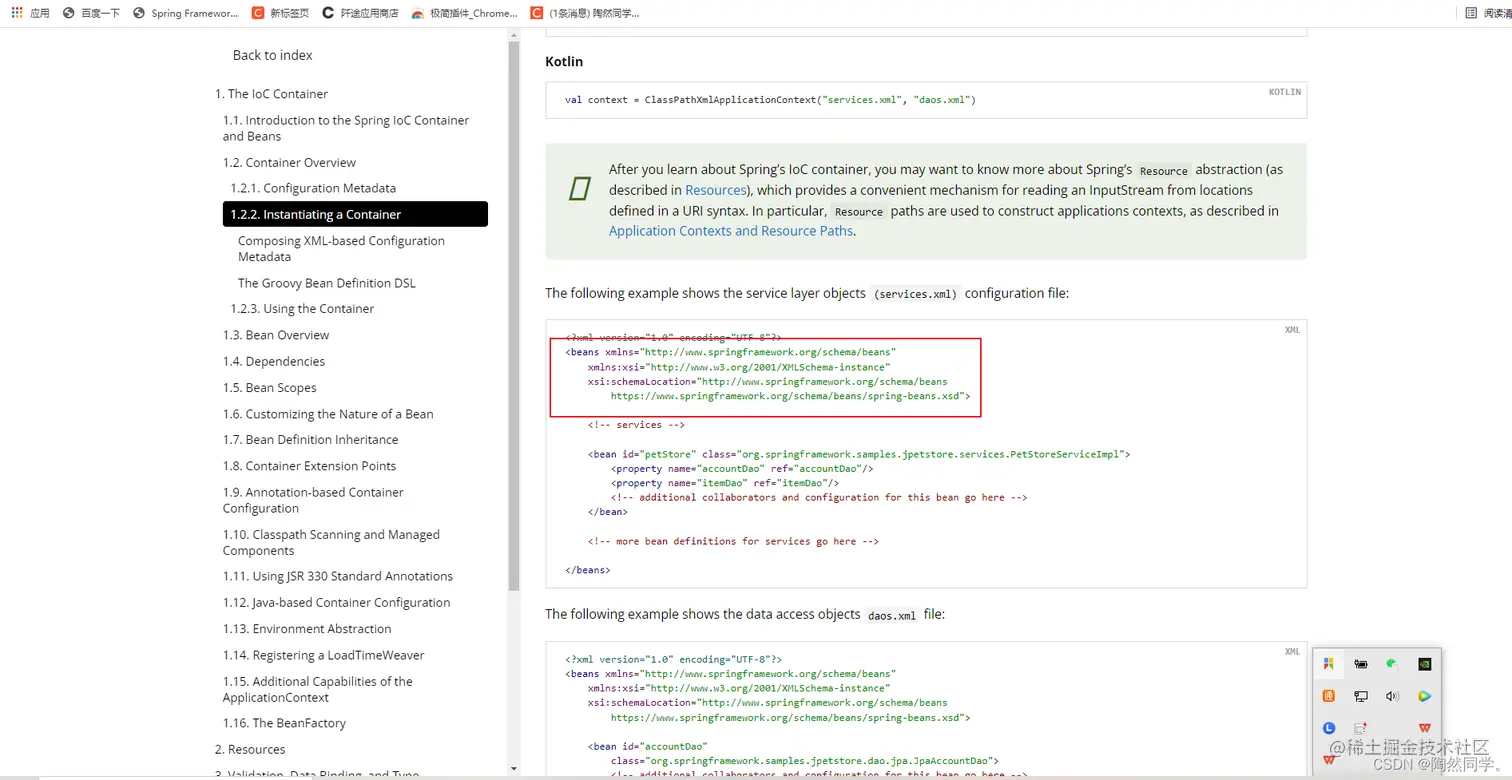Open 1.2.3. Using the Container
This screenshot has width=1512, height=780.
[302, 309]
